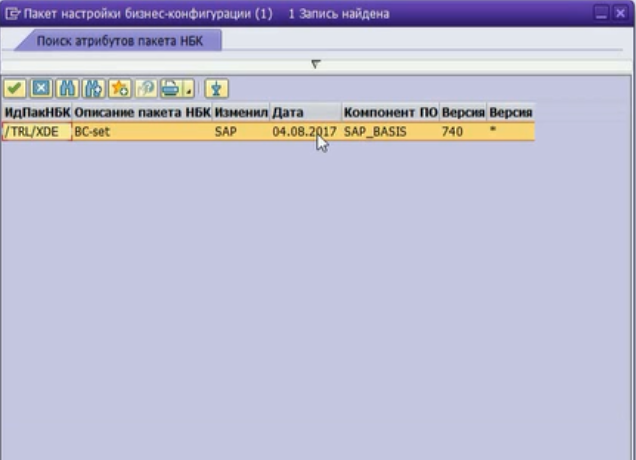Expand the search criteria triangle below tab
636x460 pixels.
coord(316,64)
